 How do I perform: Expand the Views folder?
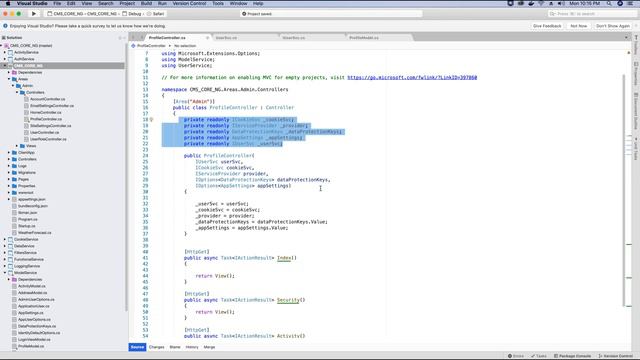coord(17,146)
